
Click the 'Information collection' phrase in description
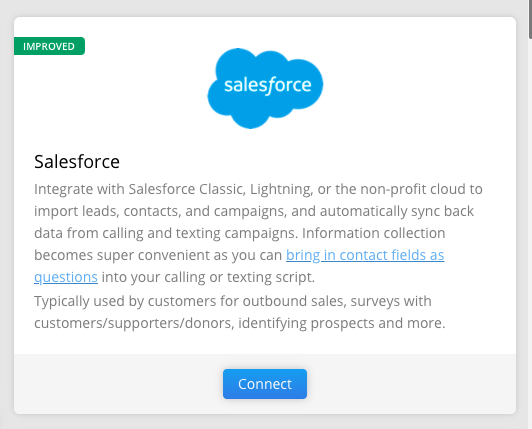click(x=374, y=234)
